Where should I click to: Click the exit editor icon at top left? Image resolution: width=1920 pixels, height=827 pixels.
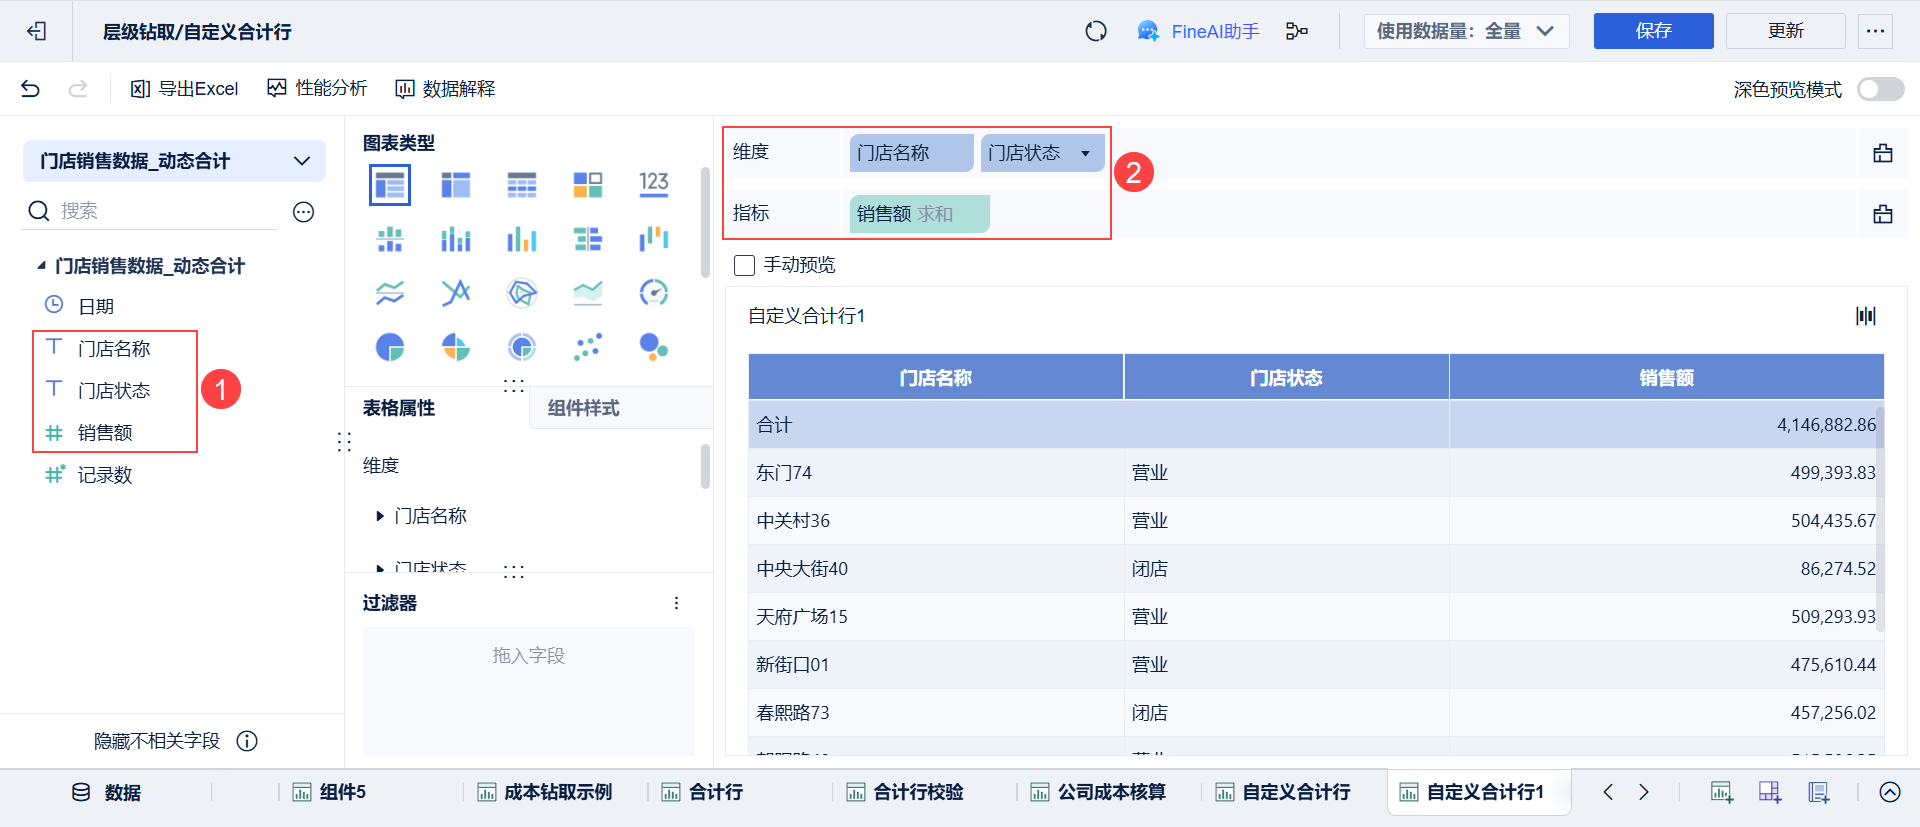point(37,31)
